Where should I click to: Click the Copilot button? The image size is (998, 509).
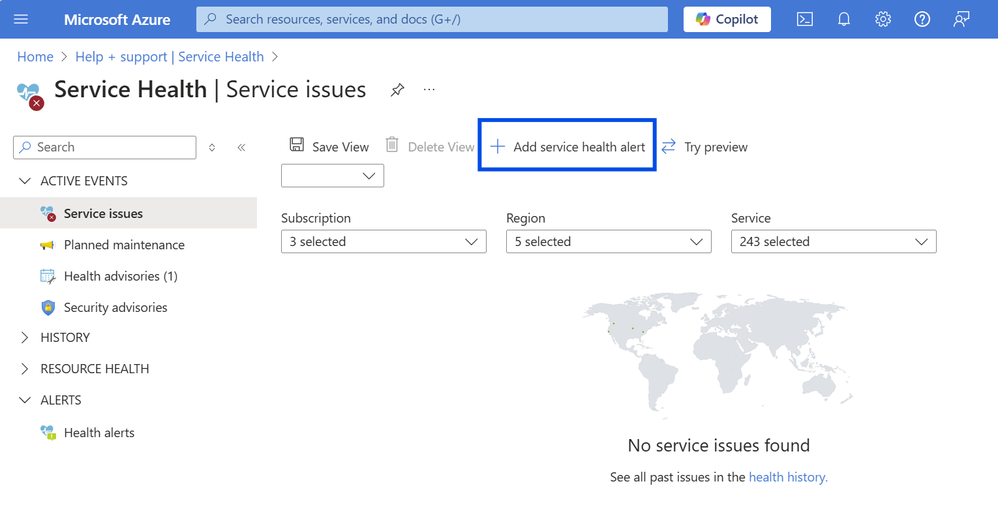(x=727, y=19)
